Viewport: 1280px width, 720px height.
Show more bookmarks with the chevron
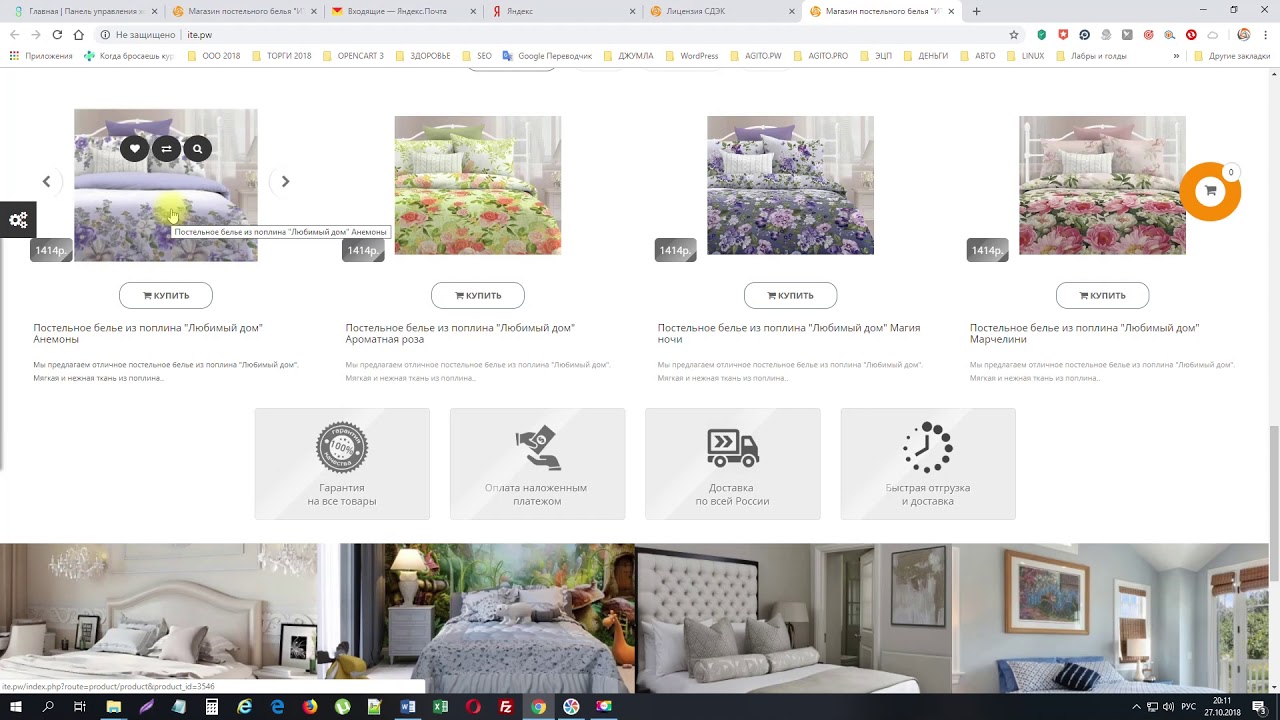(x=1176, y=56)
